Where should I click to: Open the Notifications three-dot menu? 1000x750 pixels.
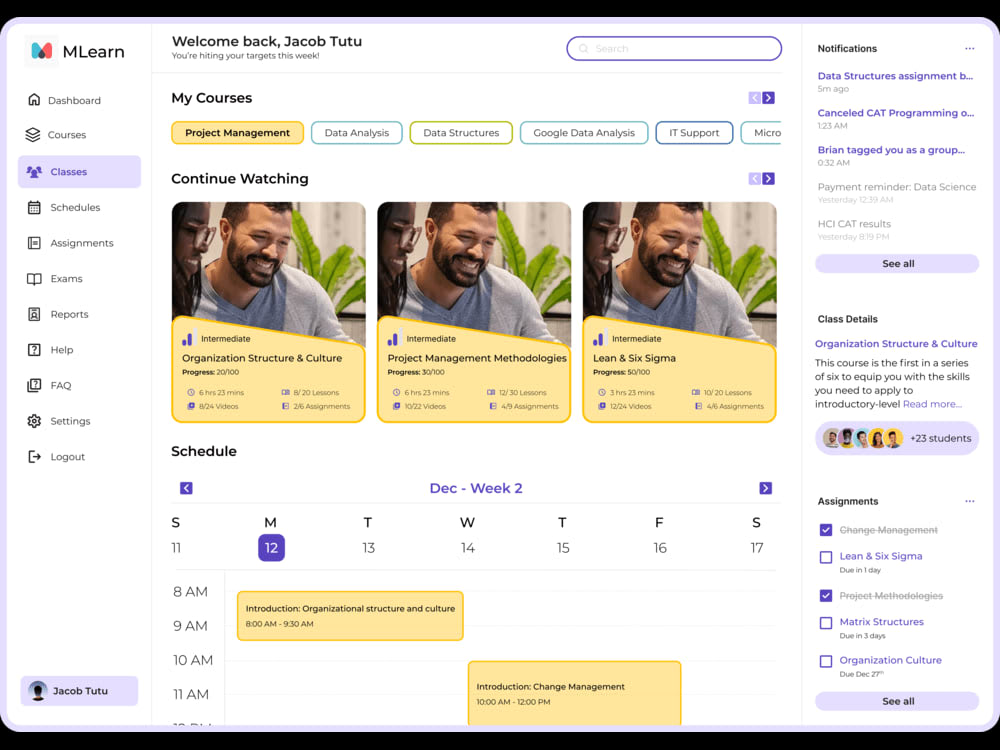pyautogui.click(x=969, y=48)
